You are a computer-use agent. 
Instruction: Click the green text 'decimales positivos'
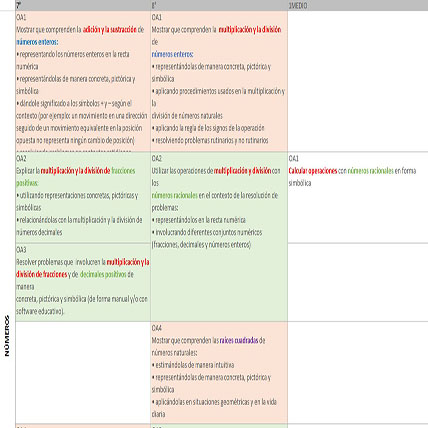tap(103, 274)
